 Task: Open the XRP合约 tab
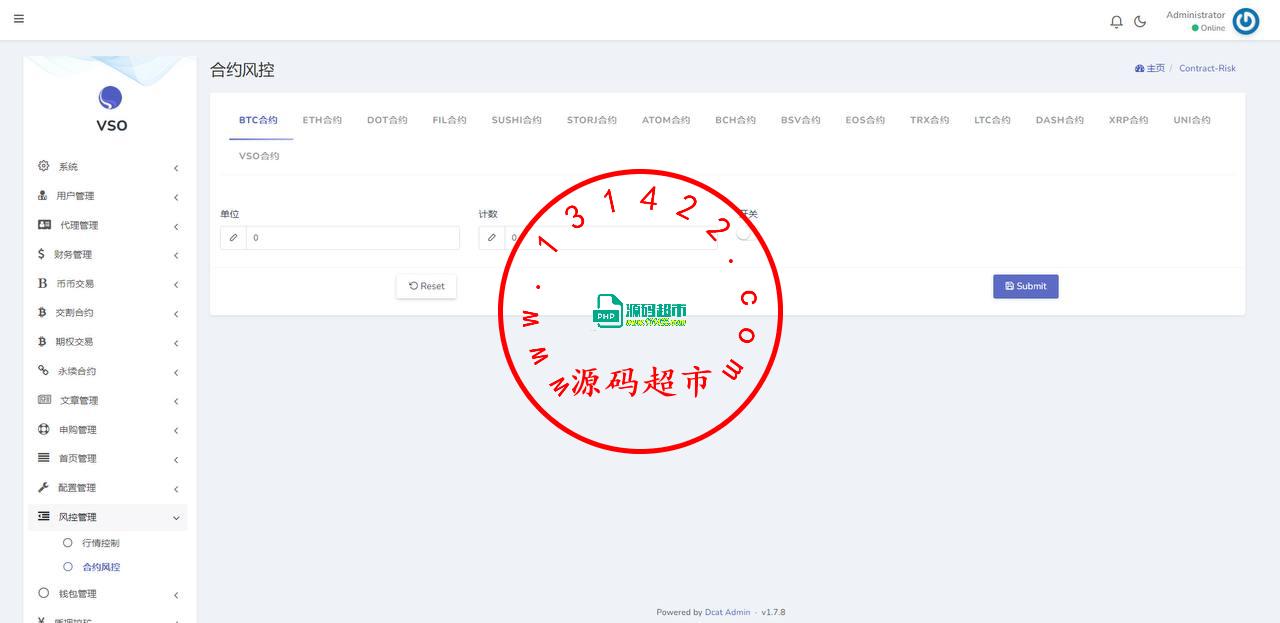click(1128, 120)
